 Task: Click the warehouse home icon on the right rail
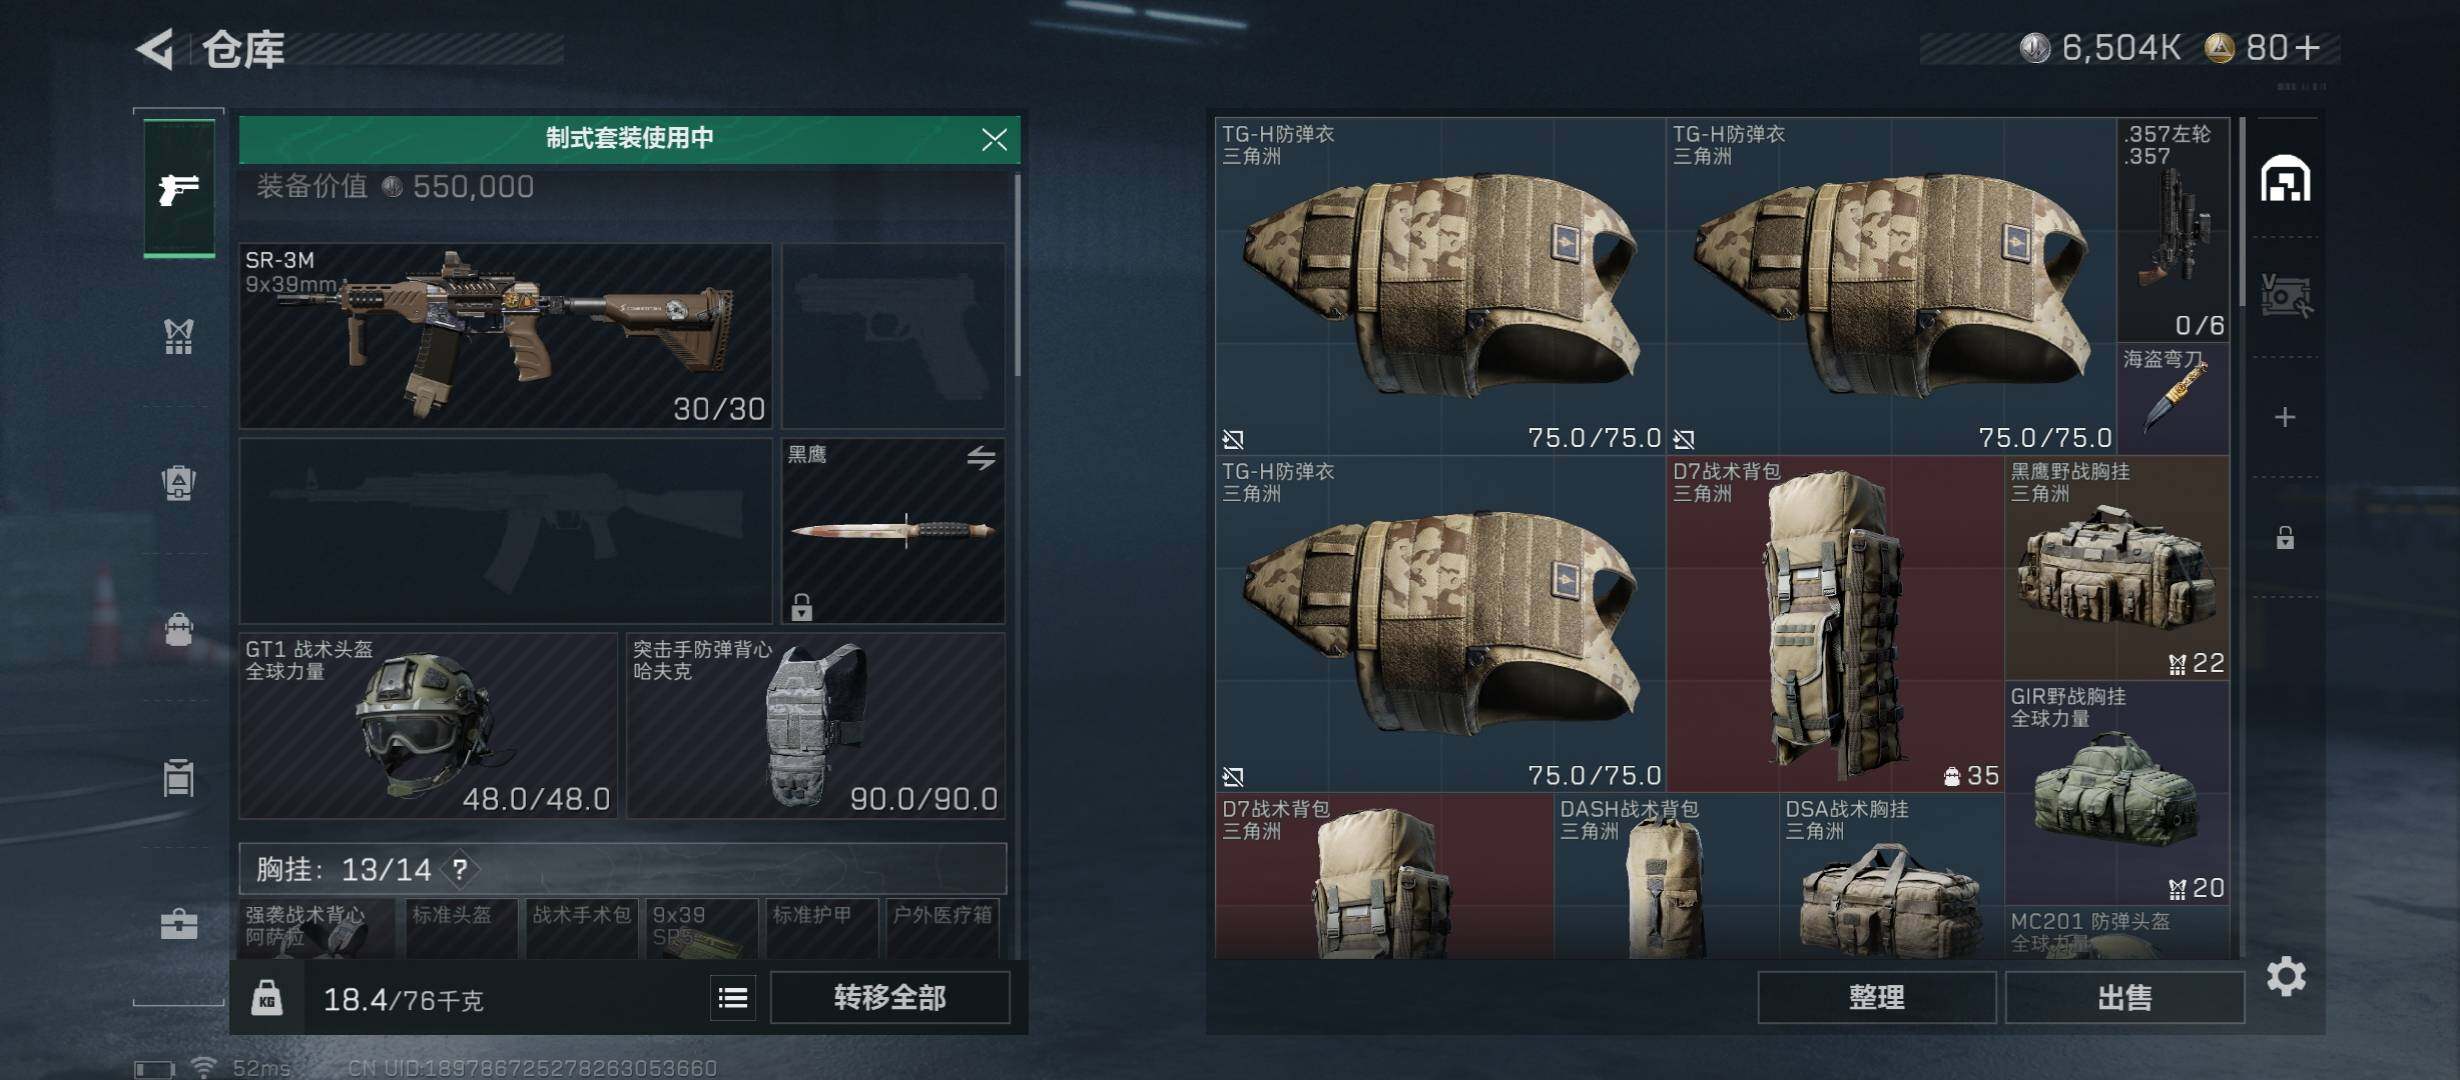point(2286,179)
